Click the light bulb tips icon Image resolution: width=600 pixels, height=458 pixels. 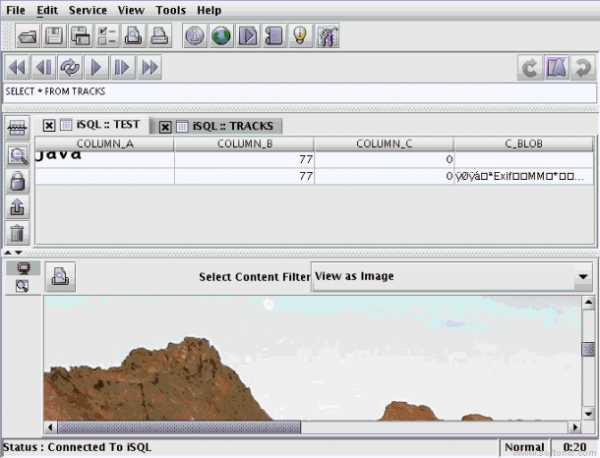pyautogui.click(x=299, y=37)
